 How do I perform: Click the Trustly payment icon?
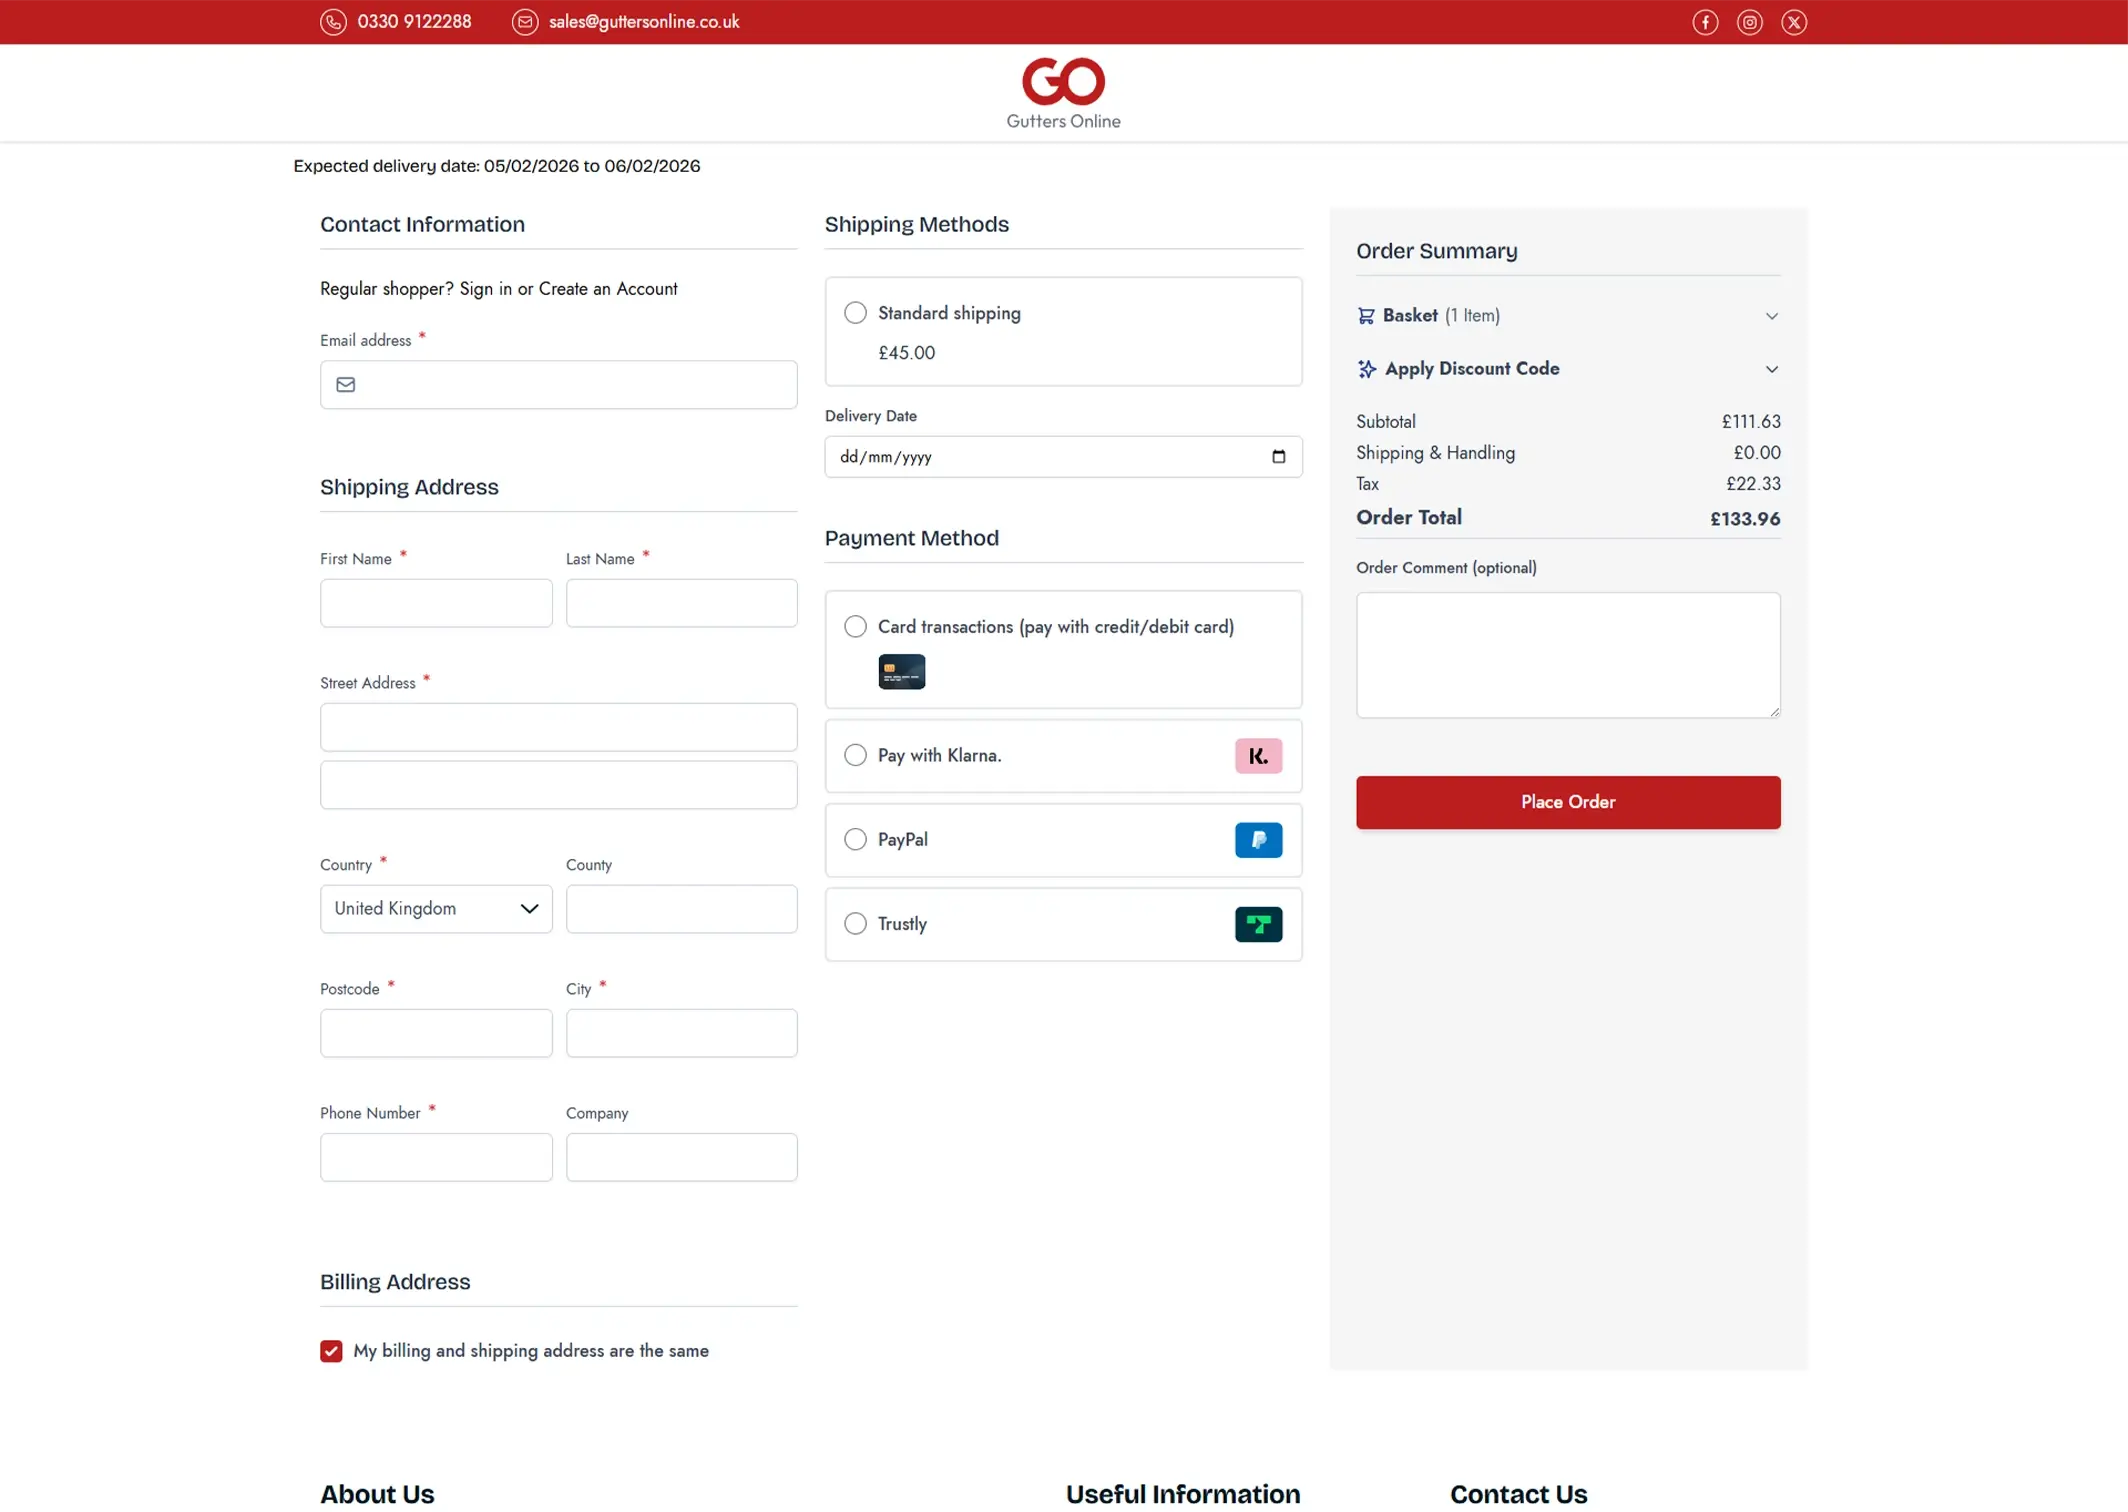click(1258, 924)
